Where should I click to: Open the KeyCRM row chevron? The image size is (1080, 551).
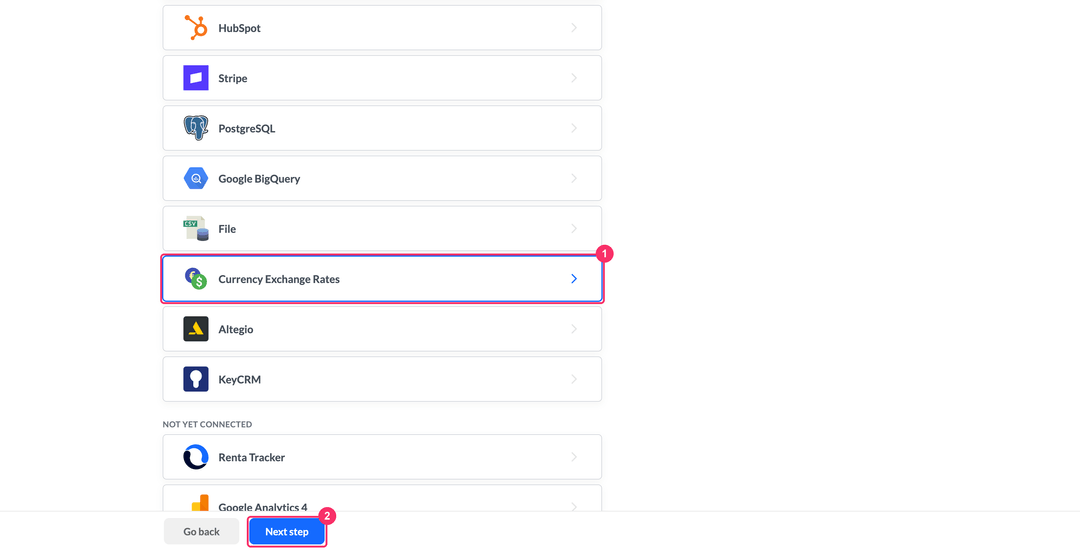[x=574, y=380]
